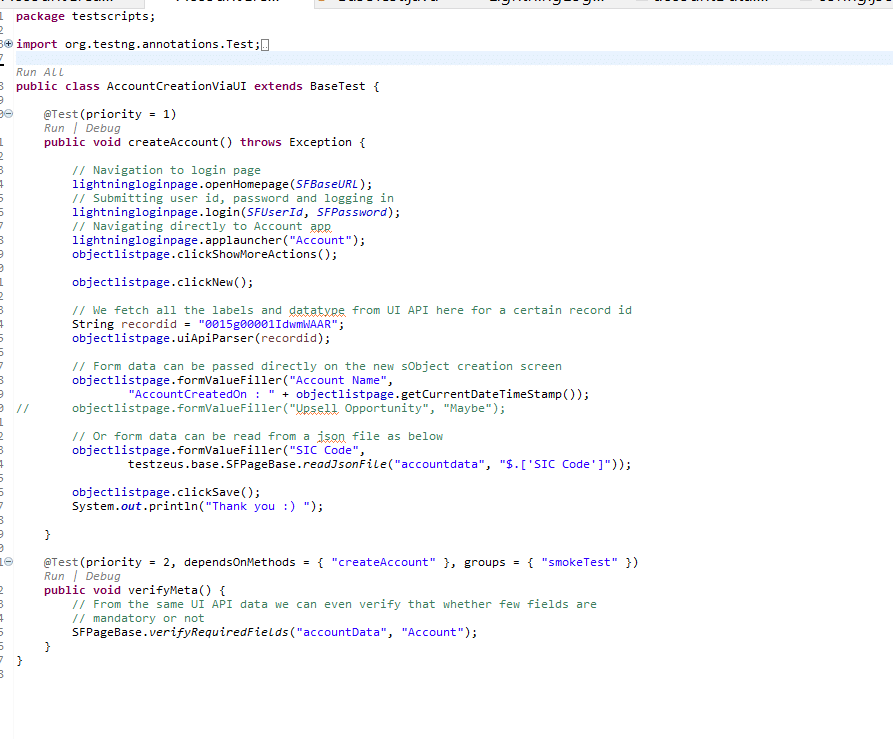
Task: Click 'uiApiParser(recordid)' call
Action: (250, 338)
